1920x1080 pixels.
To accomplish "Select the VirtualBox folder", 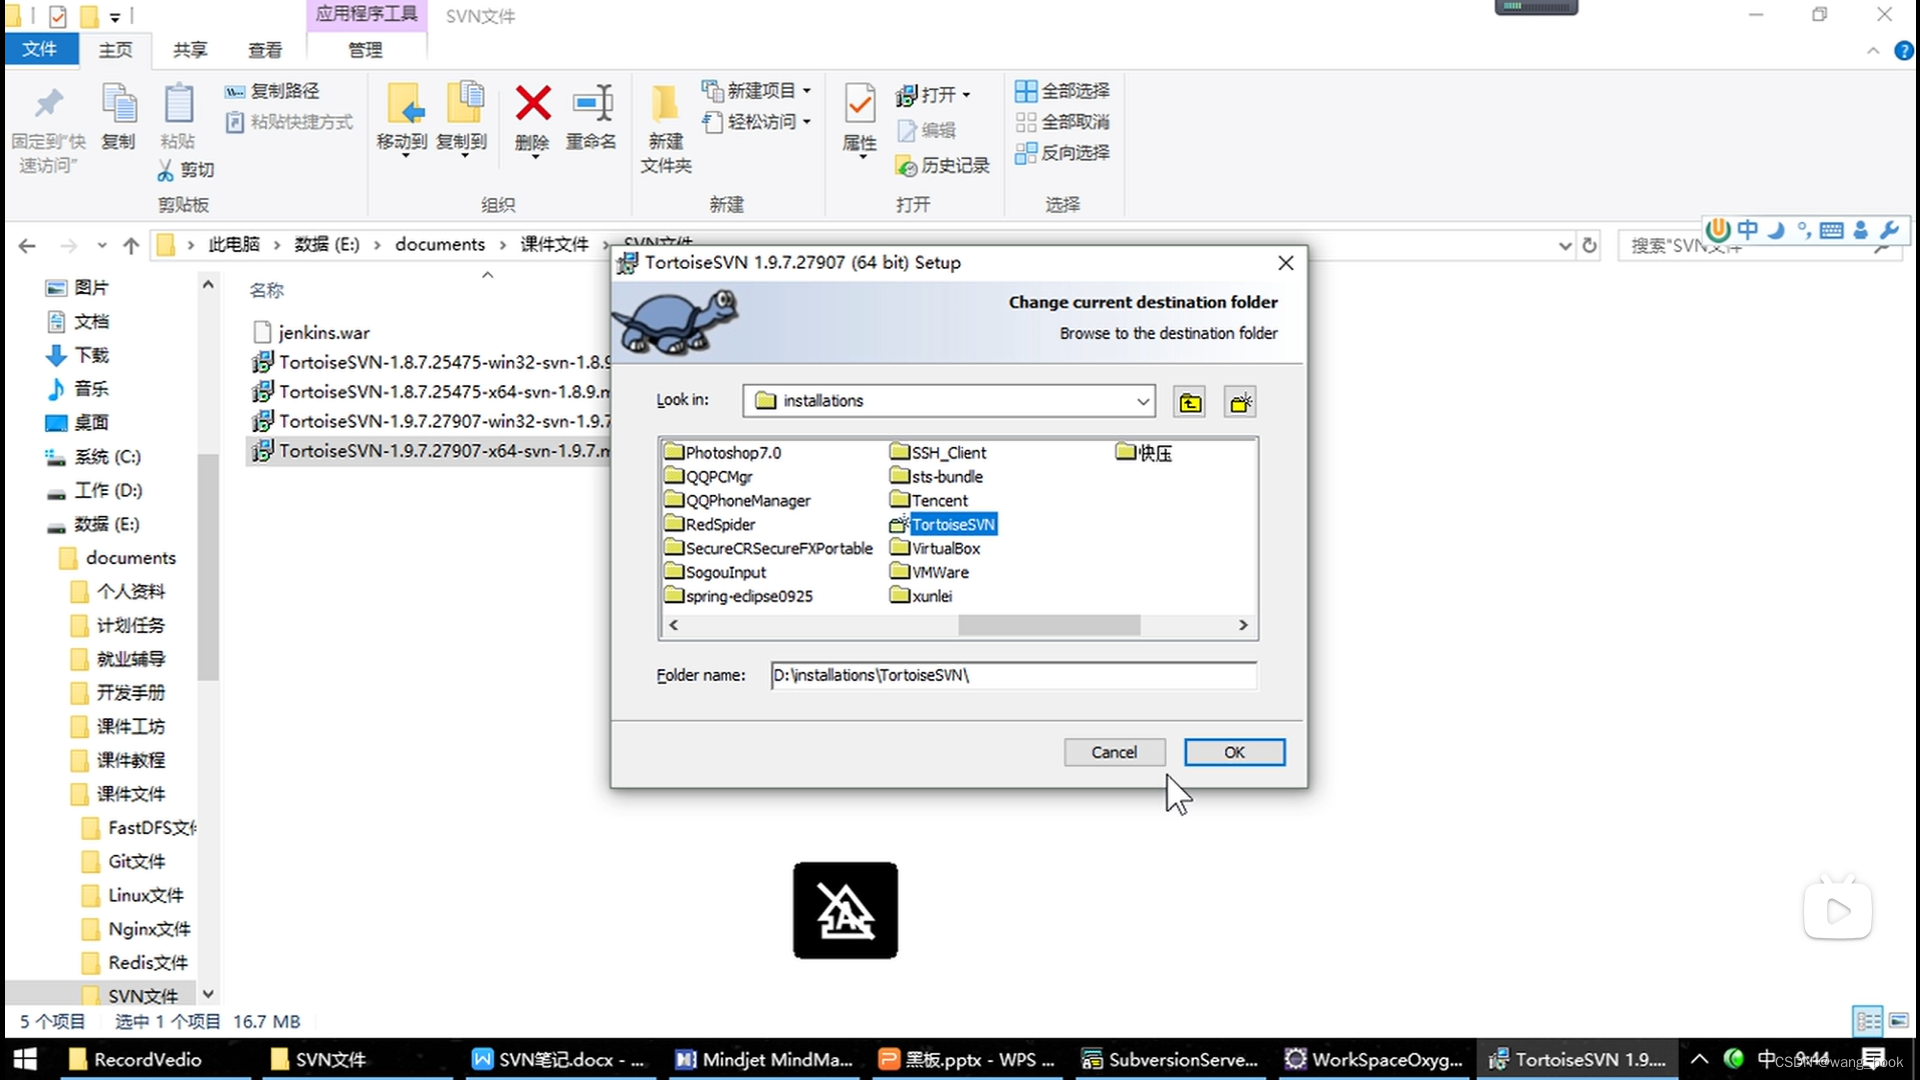I will click(935, 548).
